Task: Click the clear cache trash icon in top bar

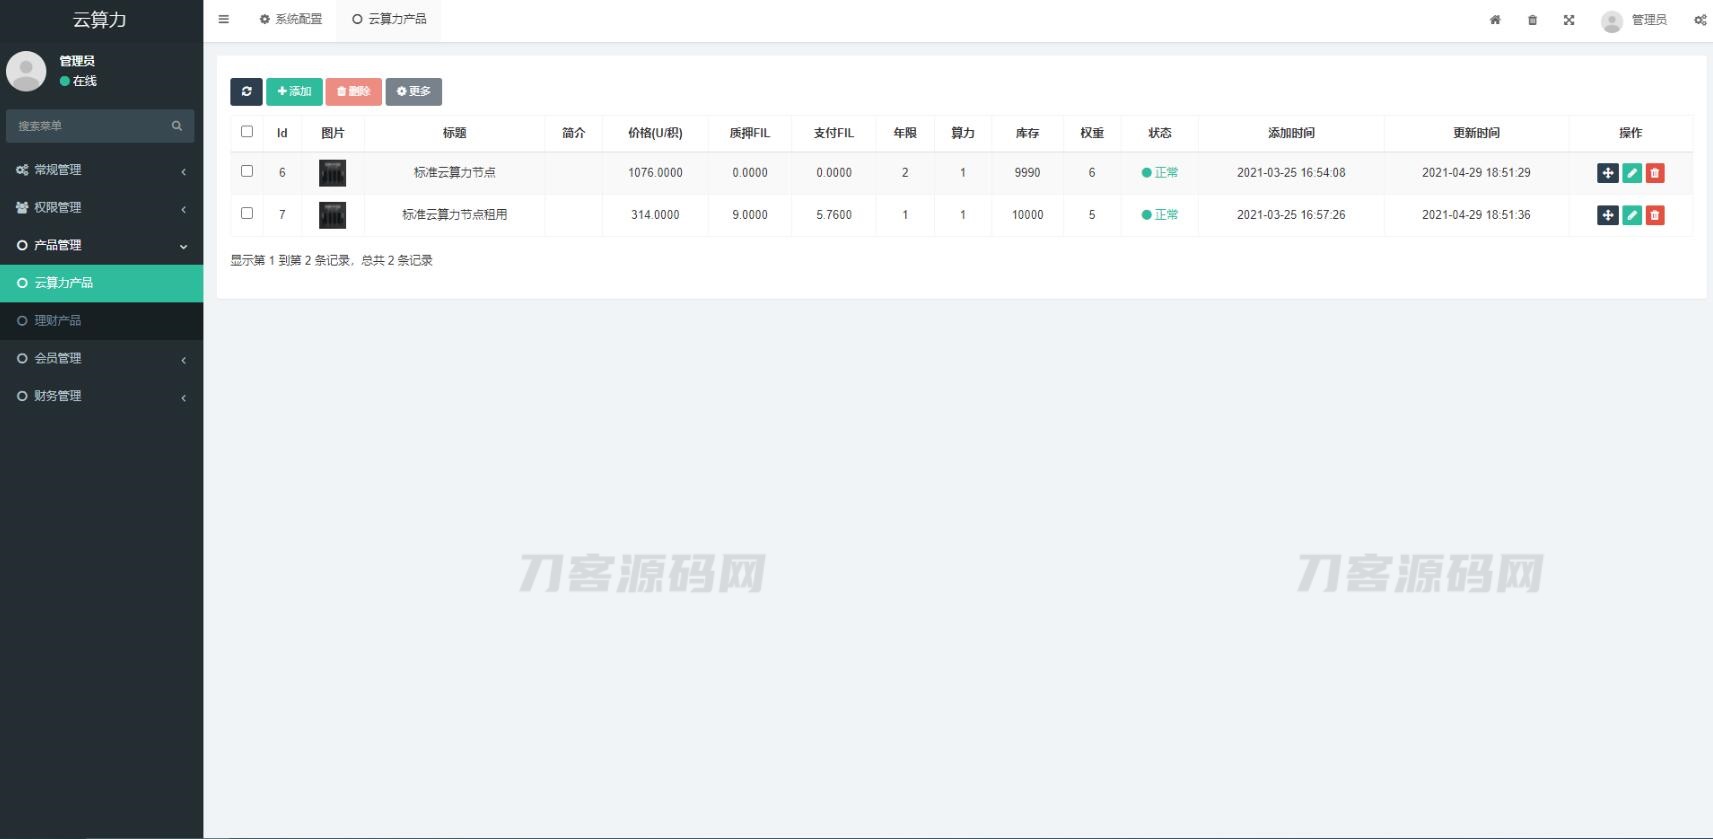Action: [x=1532, y=20]
